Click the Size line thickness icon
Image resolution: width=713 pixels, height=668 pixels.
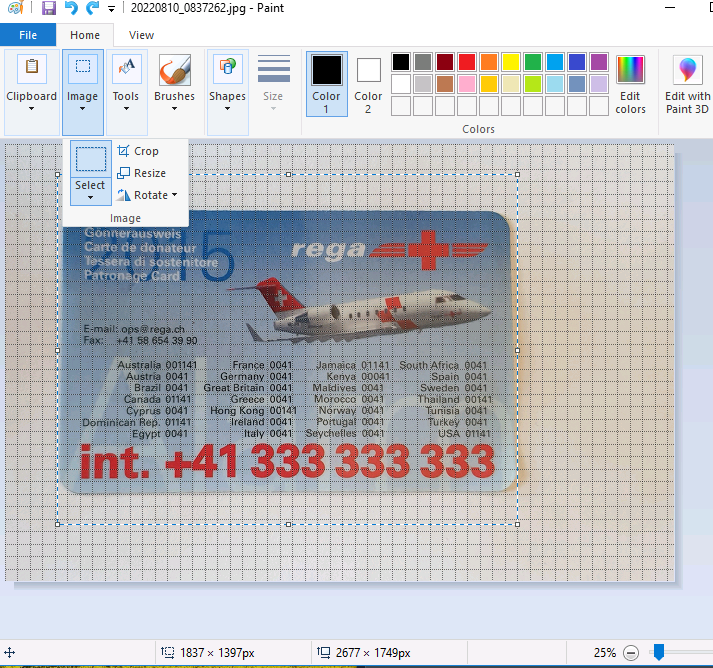pos(274,69)
